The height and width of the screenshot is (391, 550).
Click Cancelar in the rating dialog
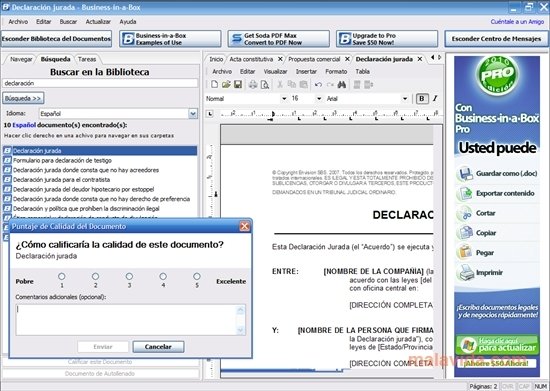[158, 347]
